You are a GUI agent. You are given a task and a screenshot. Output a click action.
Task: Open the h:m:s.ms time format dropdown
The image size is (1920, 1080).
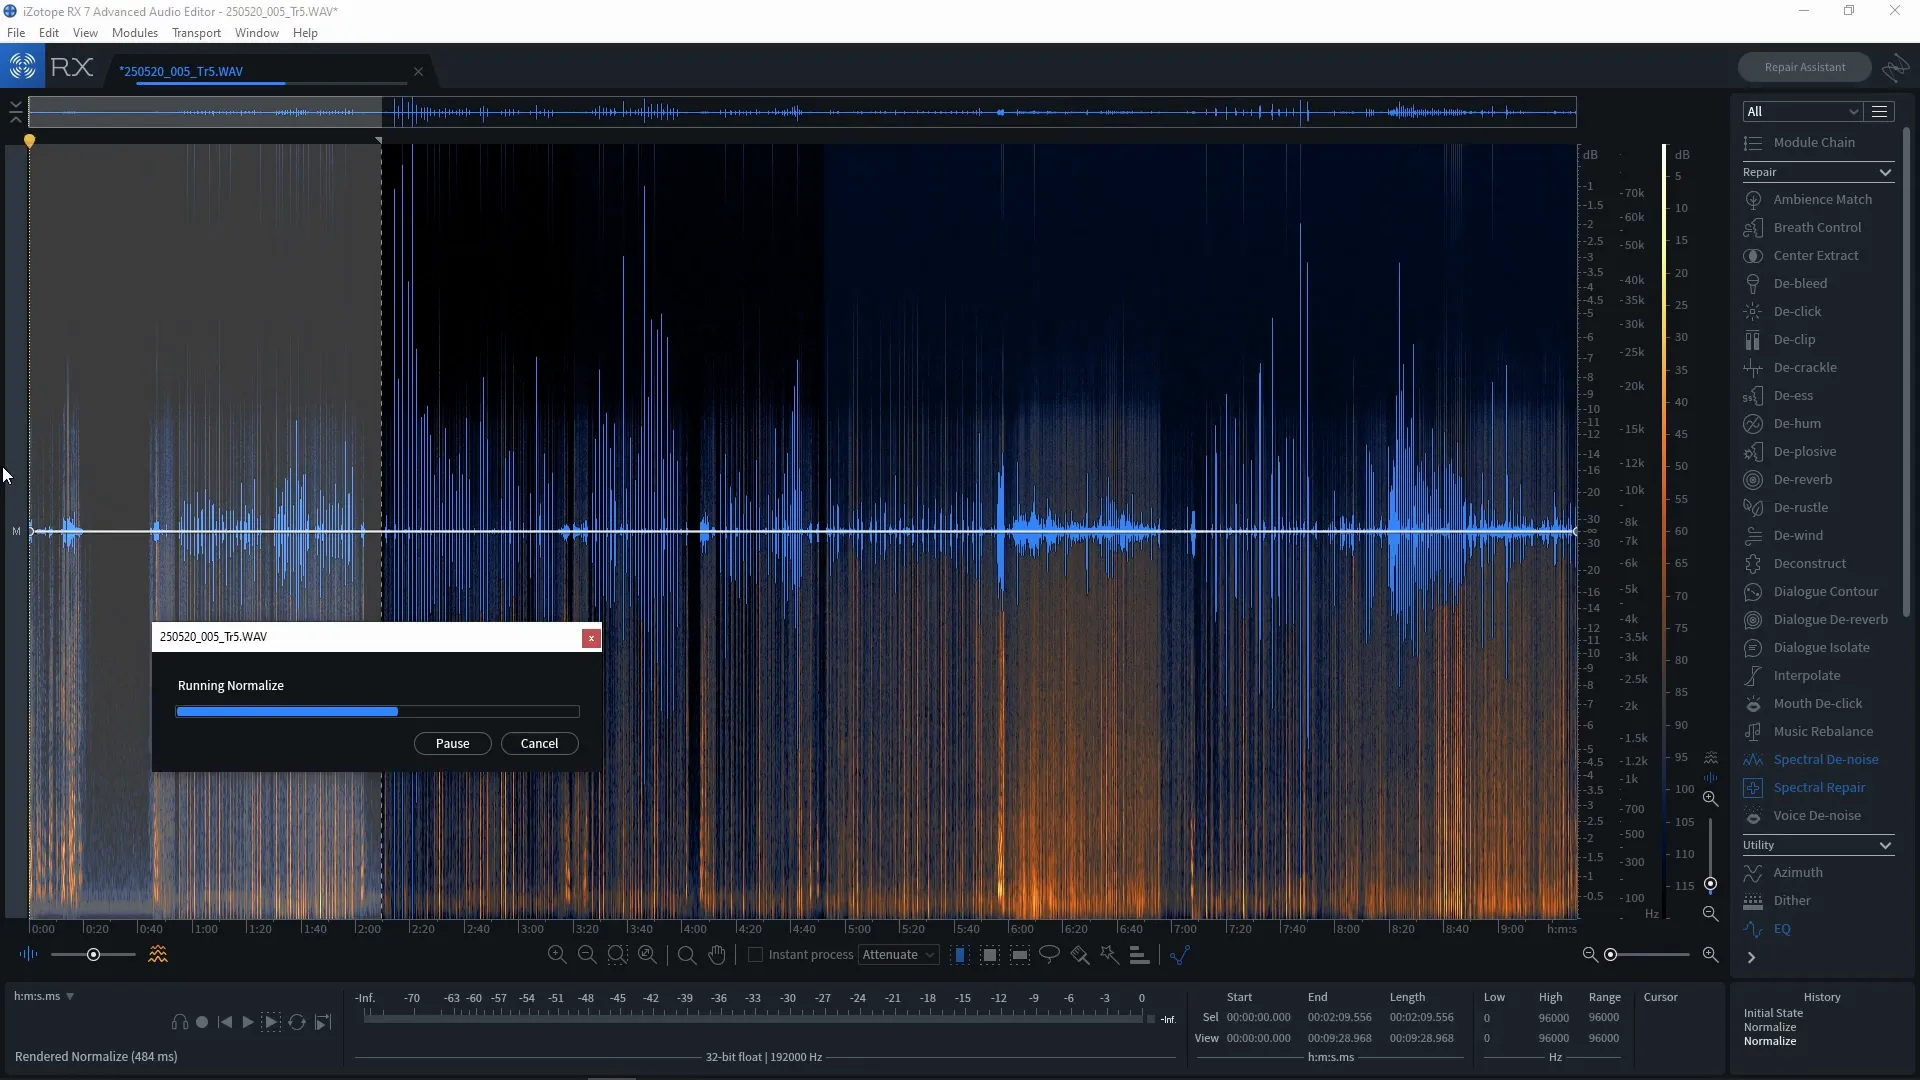click(x=44, y=996)
